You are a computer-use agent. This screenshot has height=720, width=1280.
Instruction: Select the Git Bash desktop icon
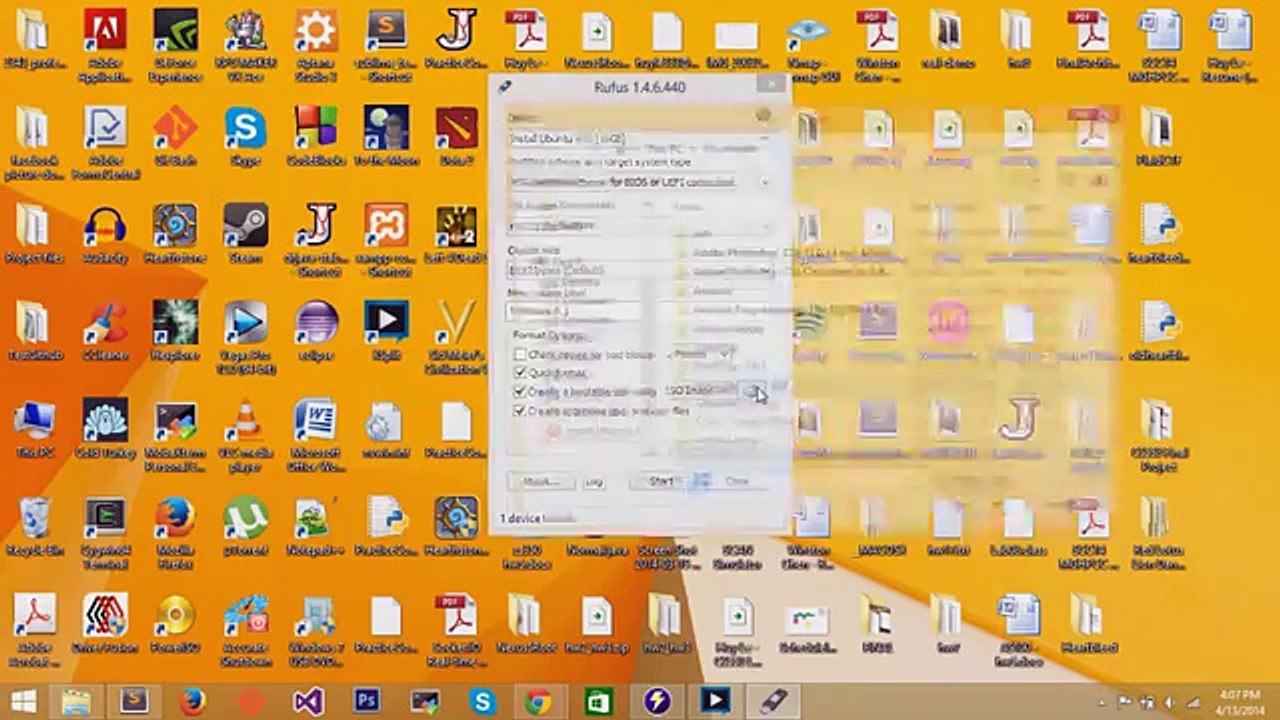175,136
